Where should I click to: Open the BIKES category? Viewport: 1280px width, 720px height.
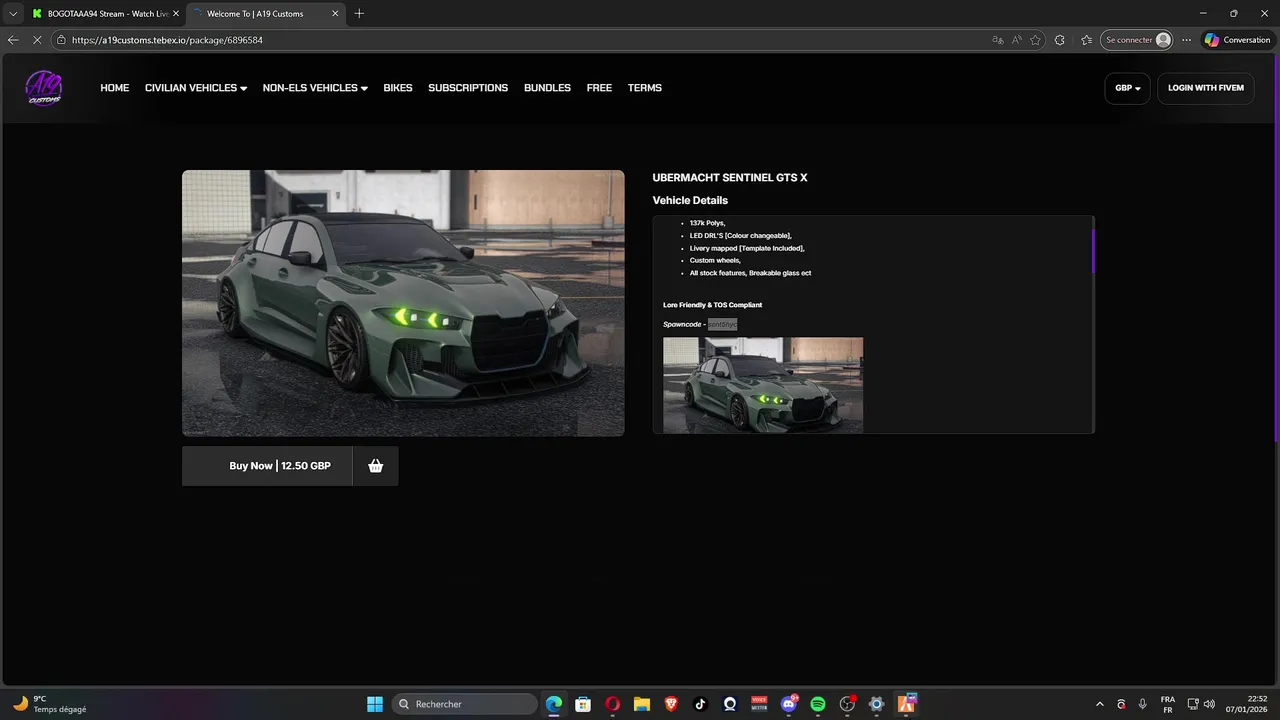(x=398, y=88)
